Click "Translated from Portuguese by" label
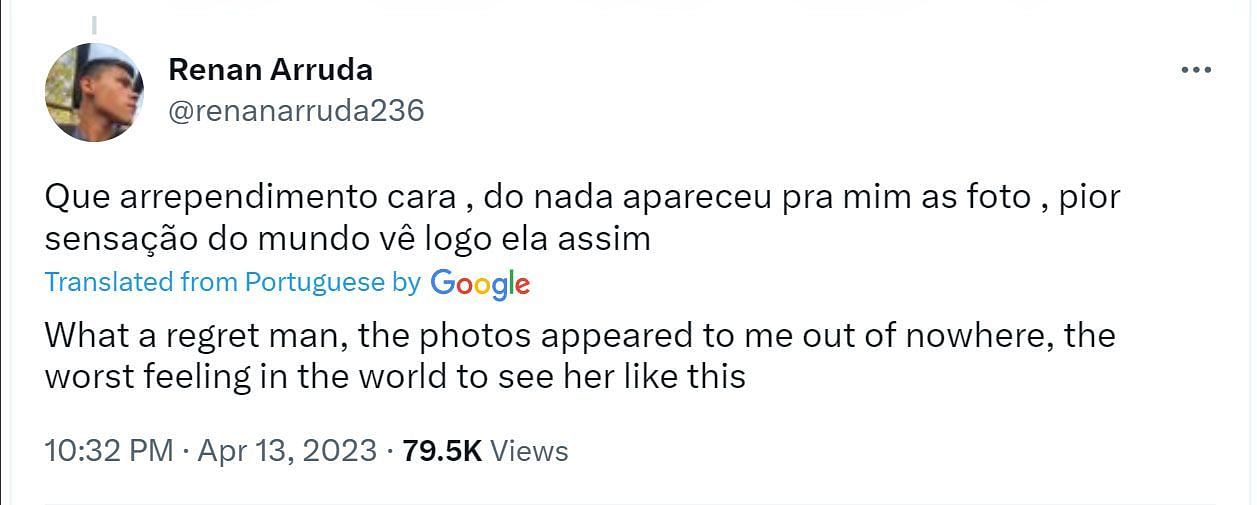Screen dimensions: 1257x505 coord(232,282)
